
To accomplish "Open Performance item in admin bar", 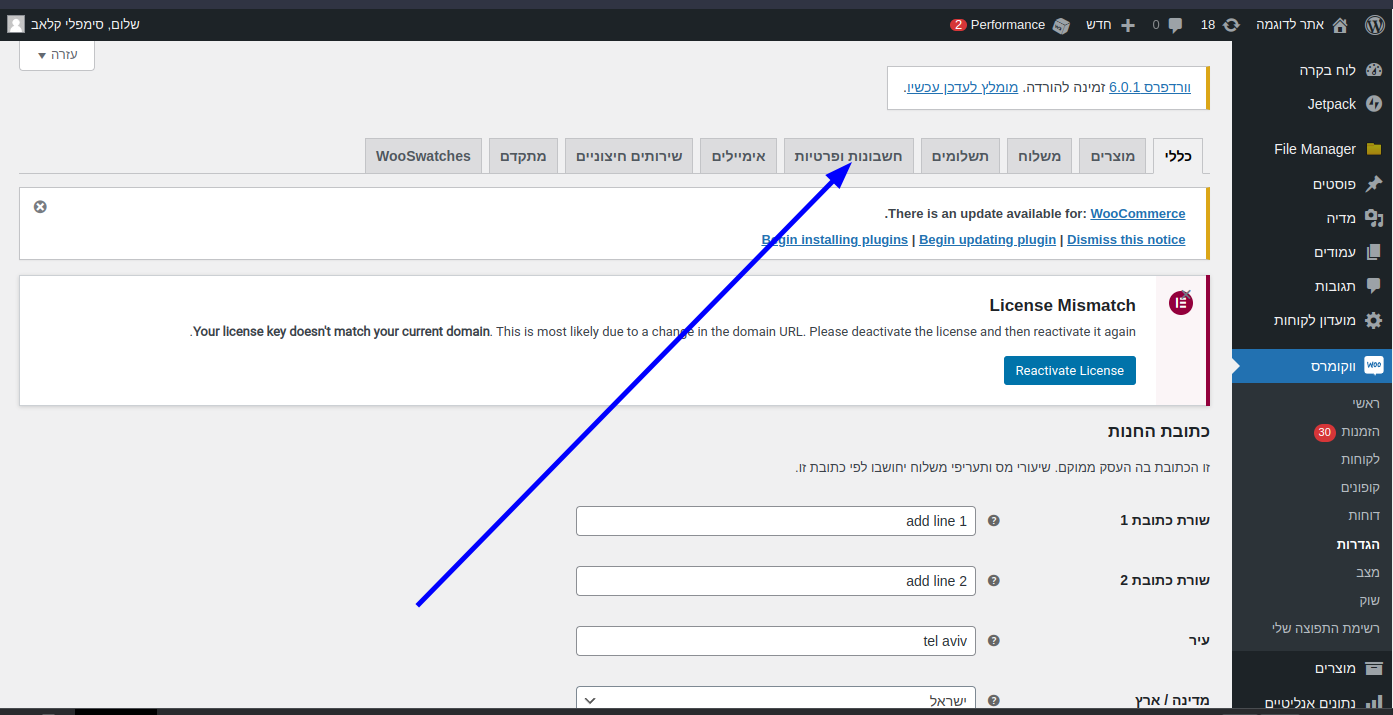I will (1007, 24).
